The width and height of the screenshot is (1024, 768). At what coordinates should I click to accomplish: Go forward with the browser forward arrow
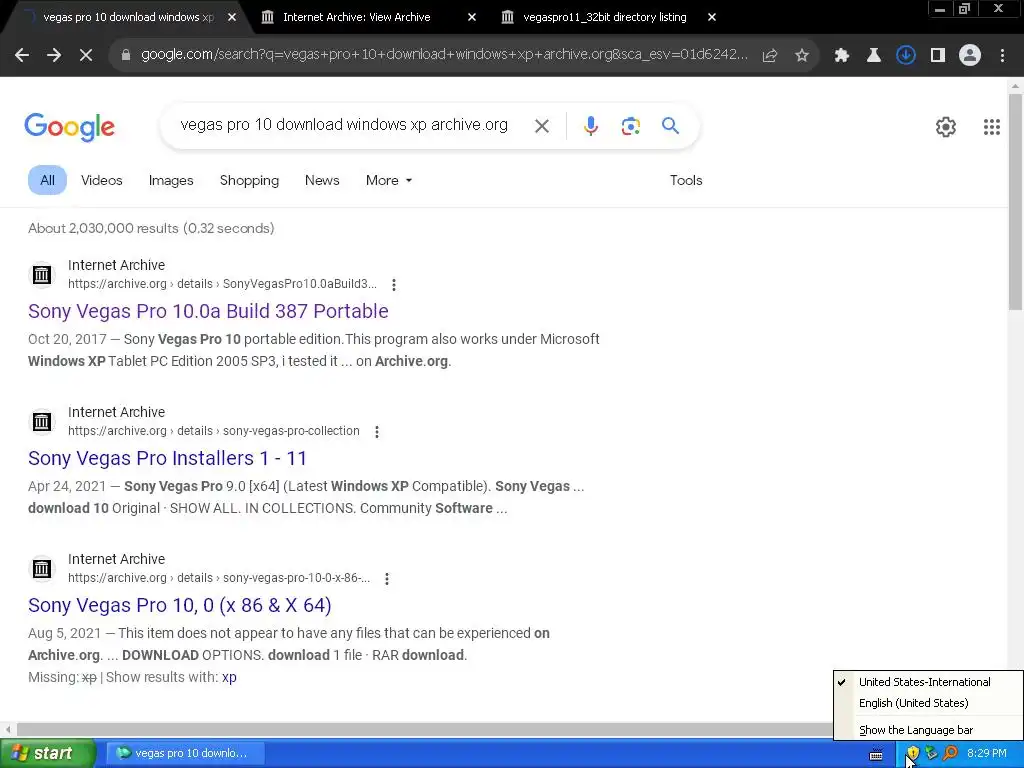54,56
